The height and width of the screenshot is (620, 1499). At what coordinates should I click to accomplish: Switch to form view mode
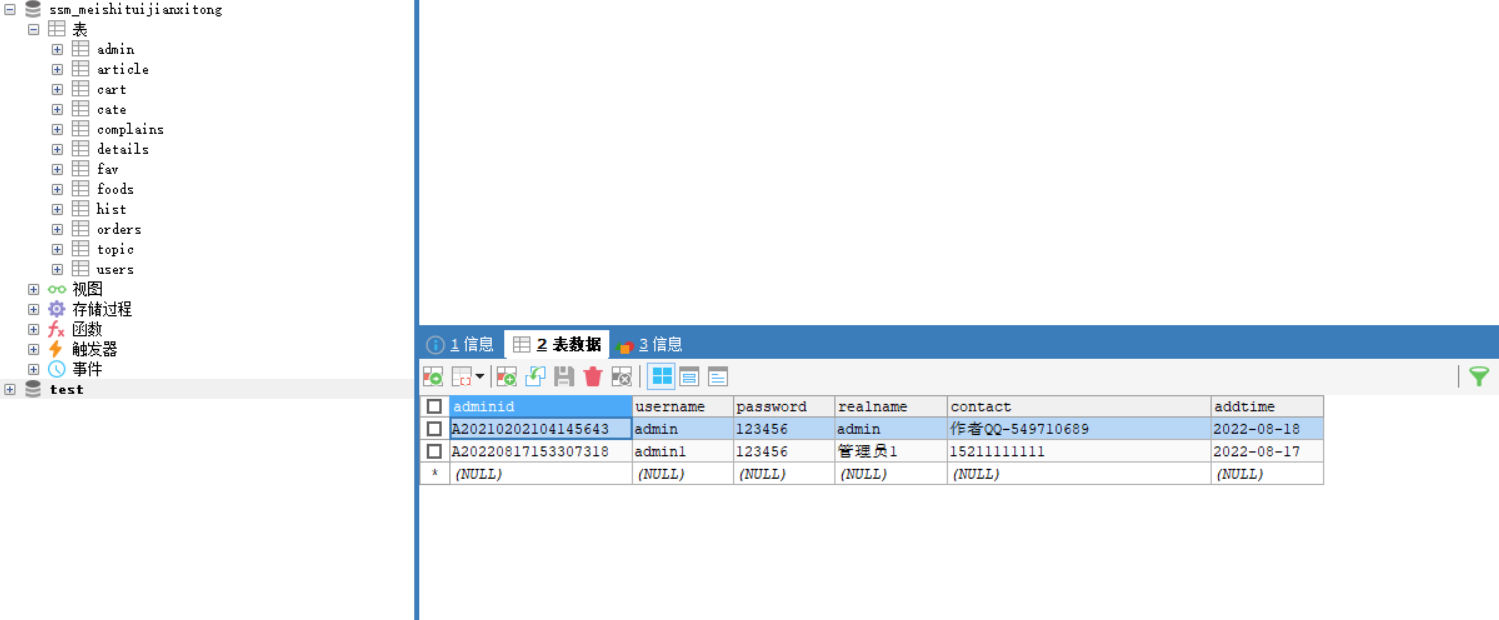coord(689,376)
